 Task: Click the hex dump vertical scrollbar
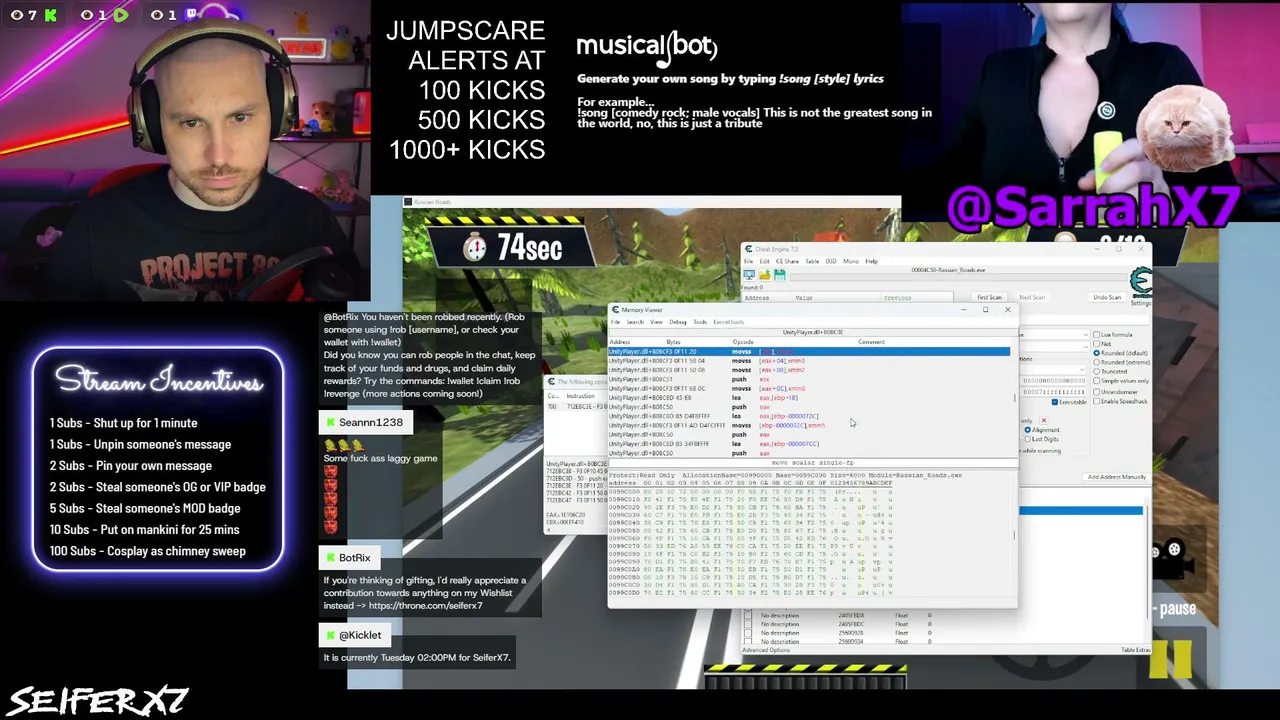pos(1014,535)
